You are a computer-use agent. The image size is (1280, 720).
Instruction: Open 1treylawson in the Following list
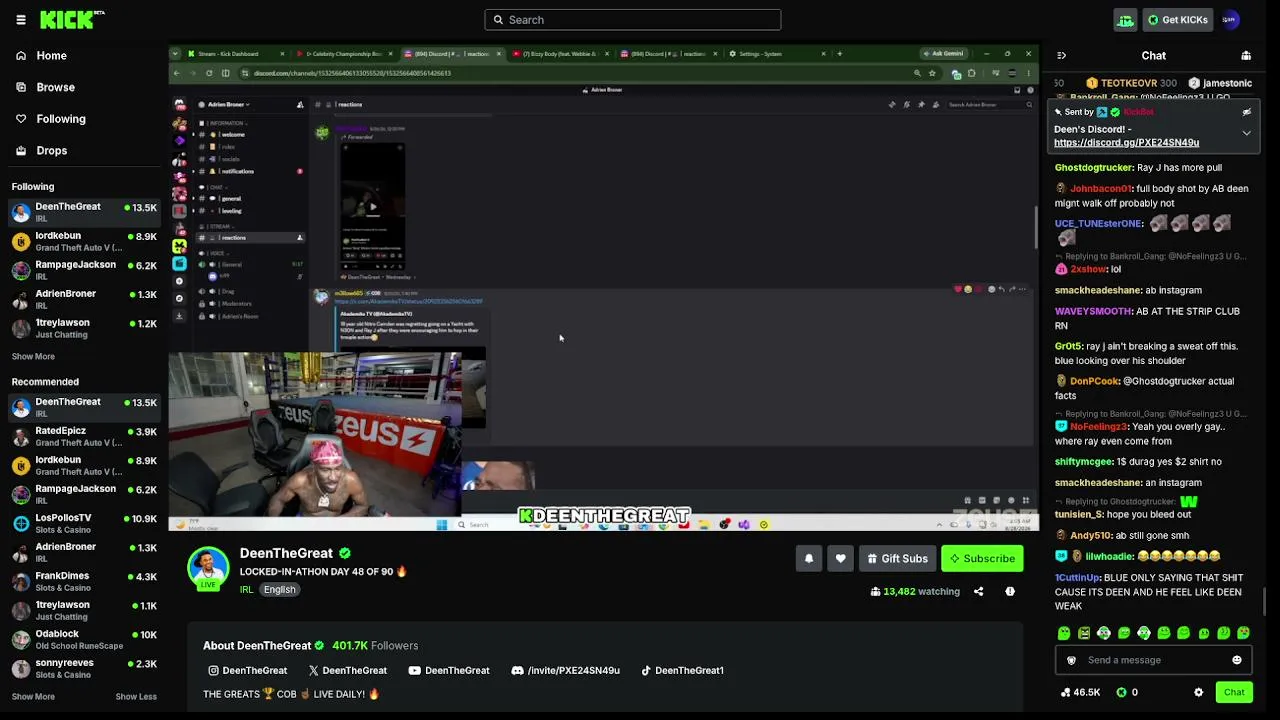tap(84, 329)
